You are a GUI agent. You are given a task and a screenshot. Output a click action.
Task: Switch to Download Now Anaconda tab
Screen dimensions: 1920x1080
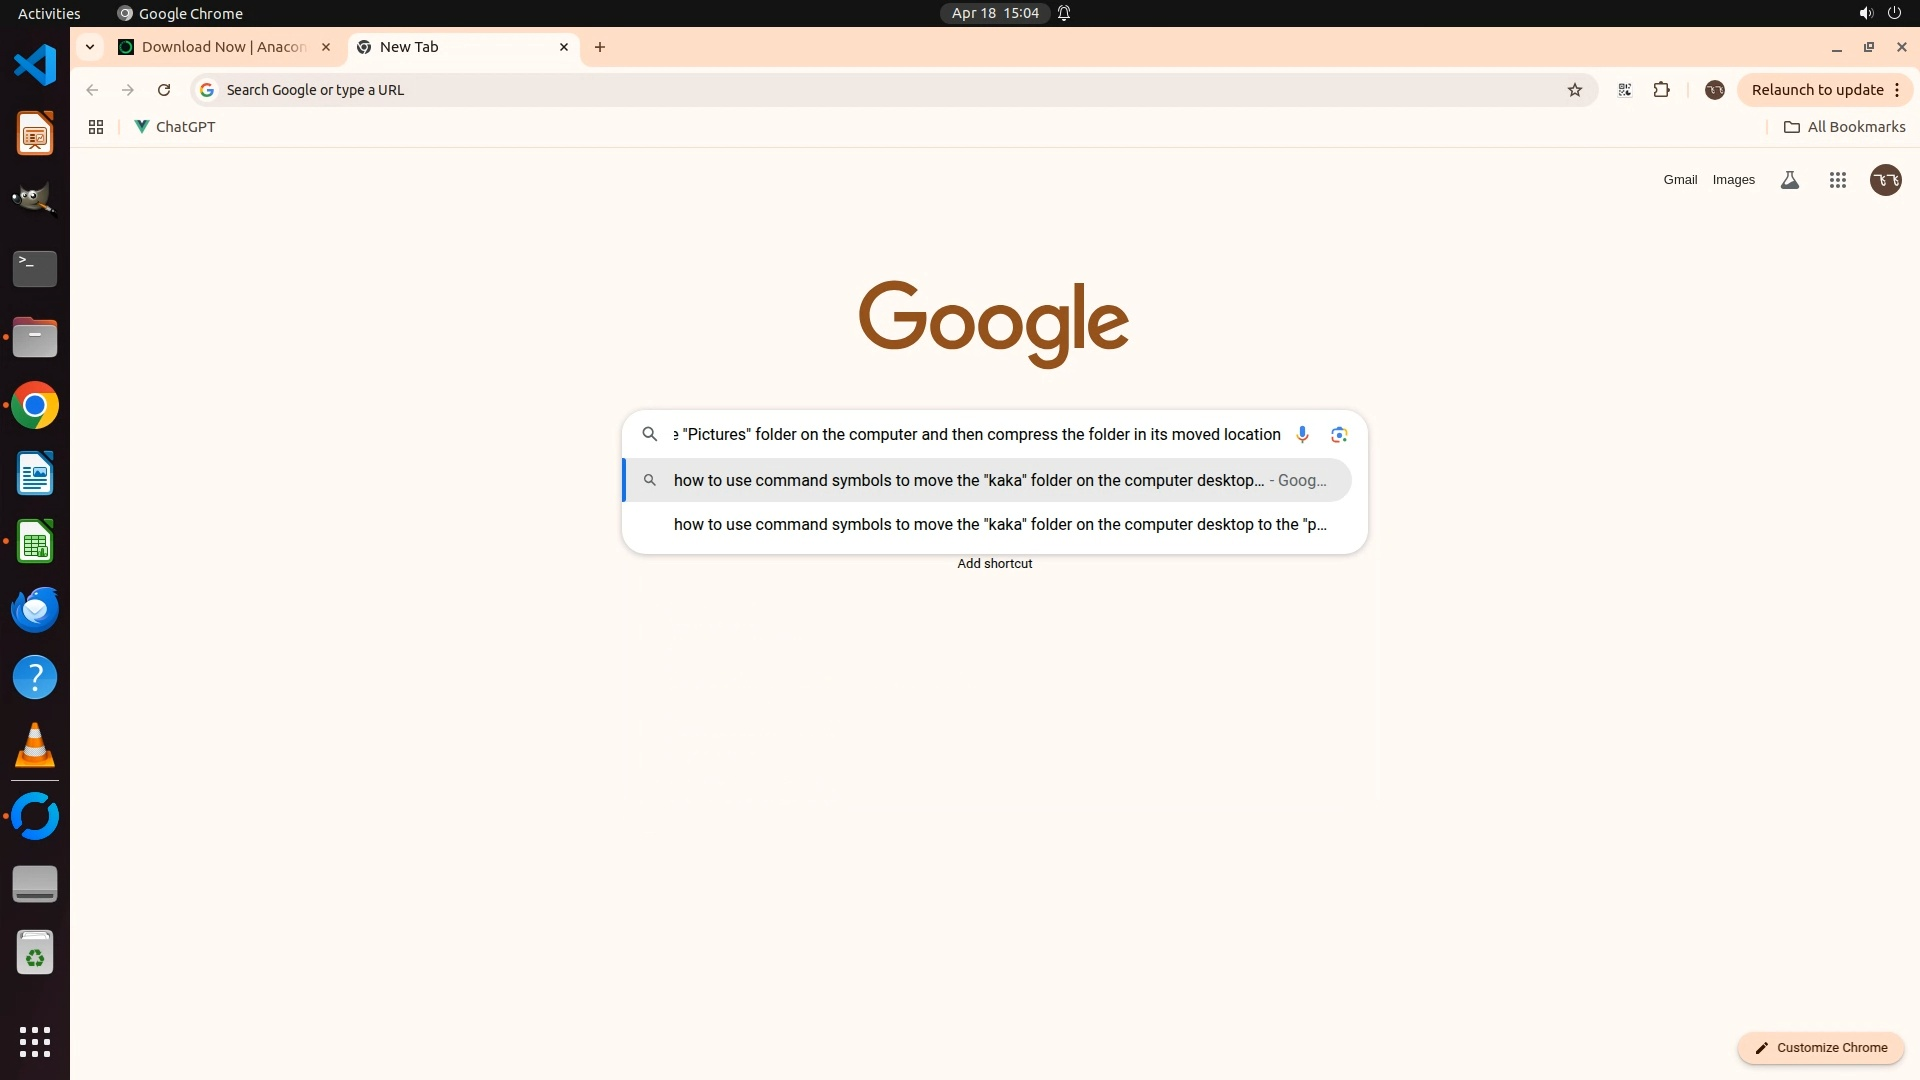coord(224,47)
